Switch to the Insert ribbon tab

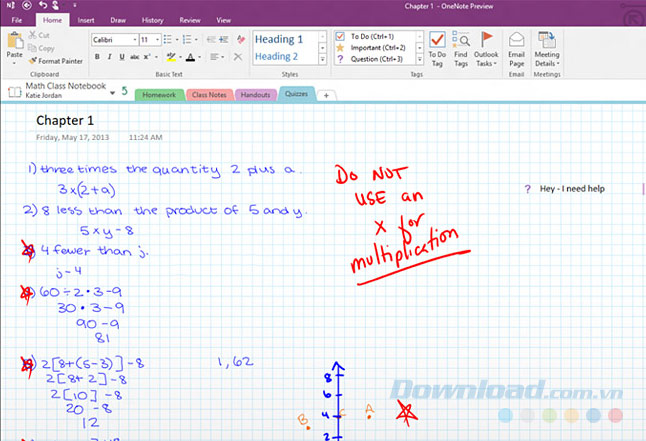(86, 20)
